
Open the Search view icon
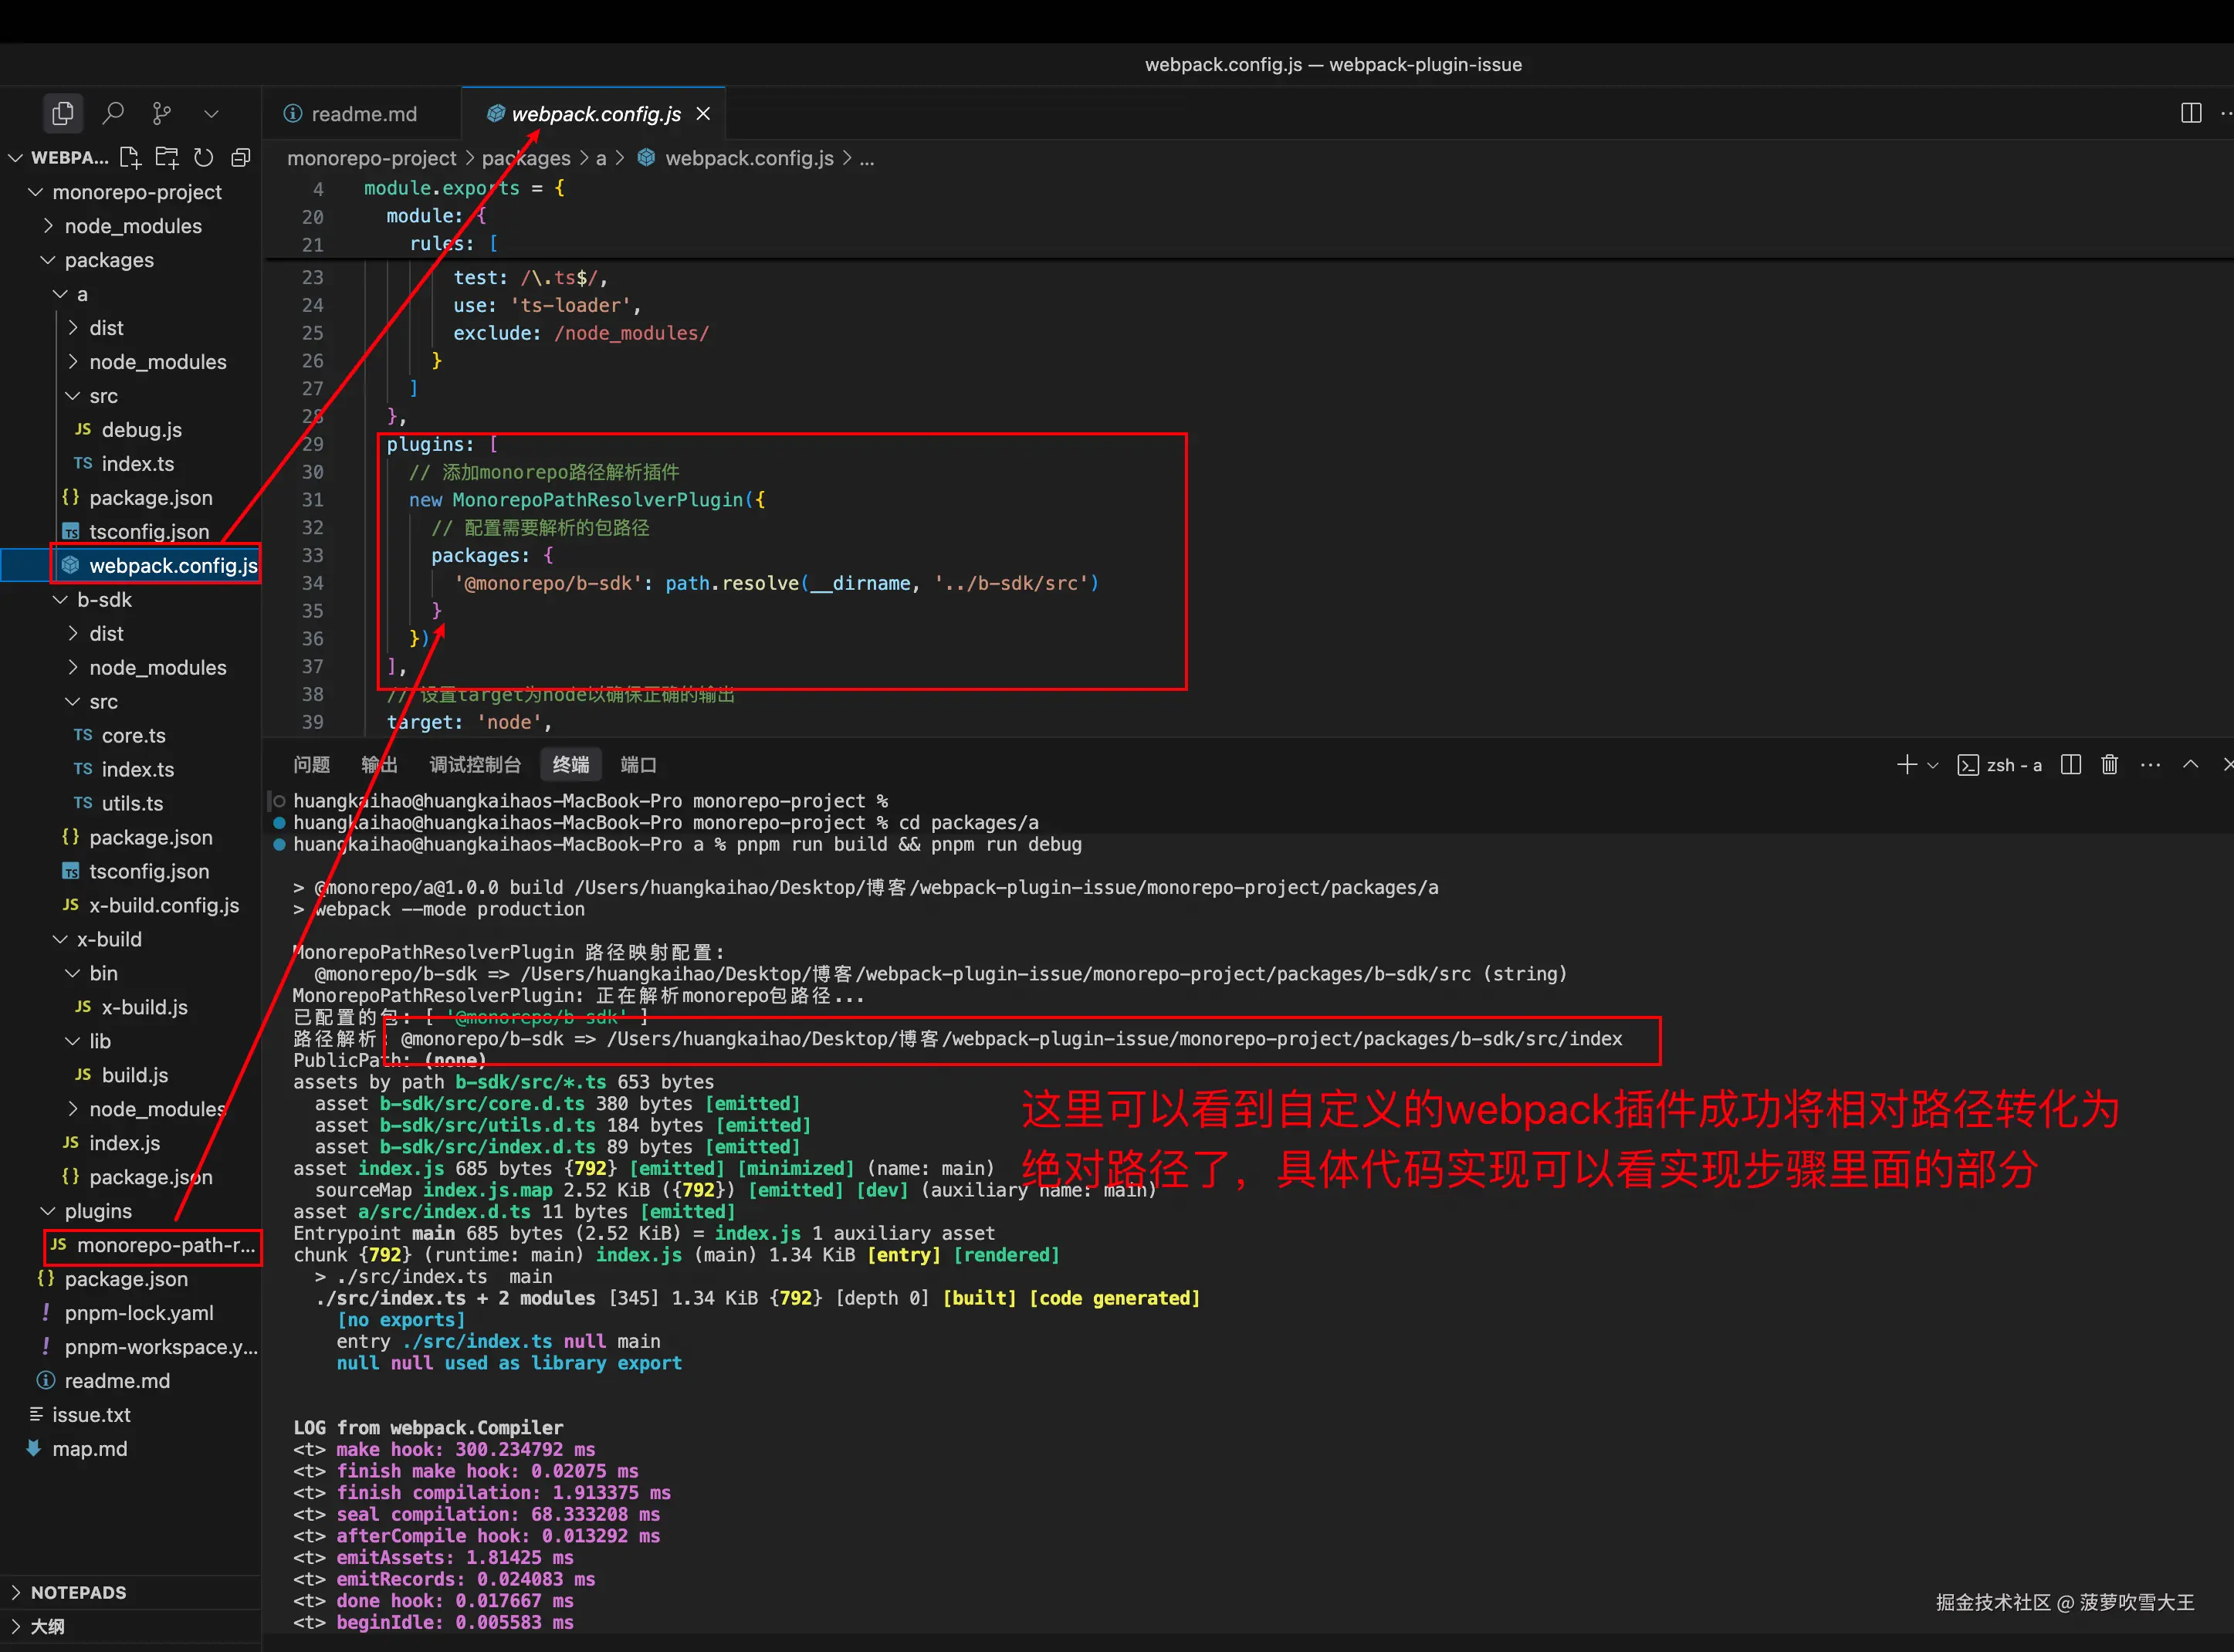113,114
